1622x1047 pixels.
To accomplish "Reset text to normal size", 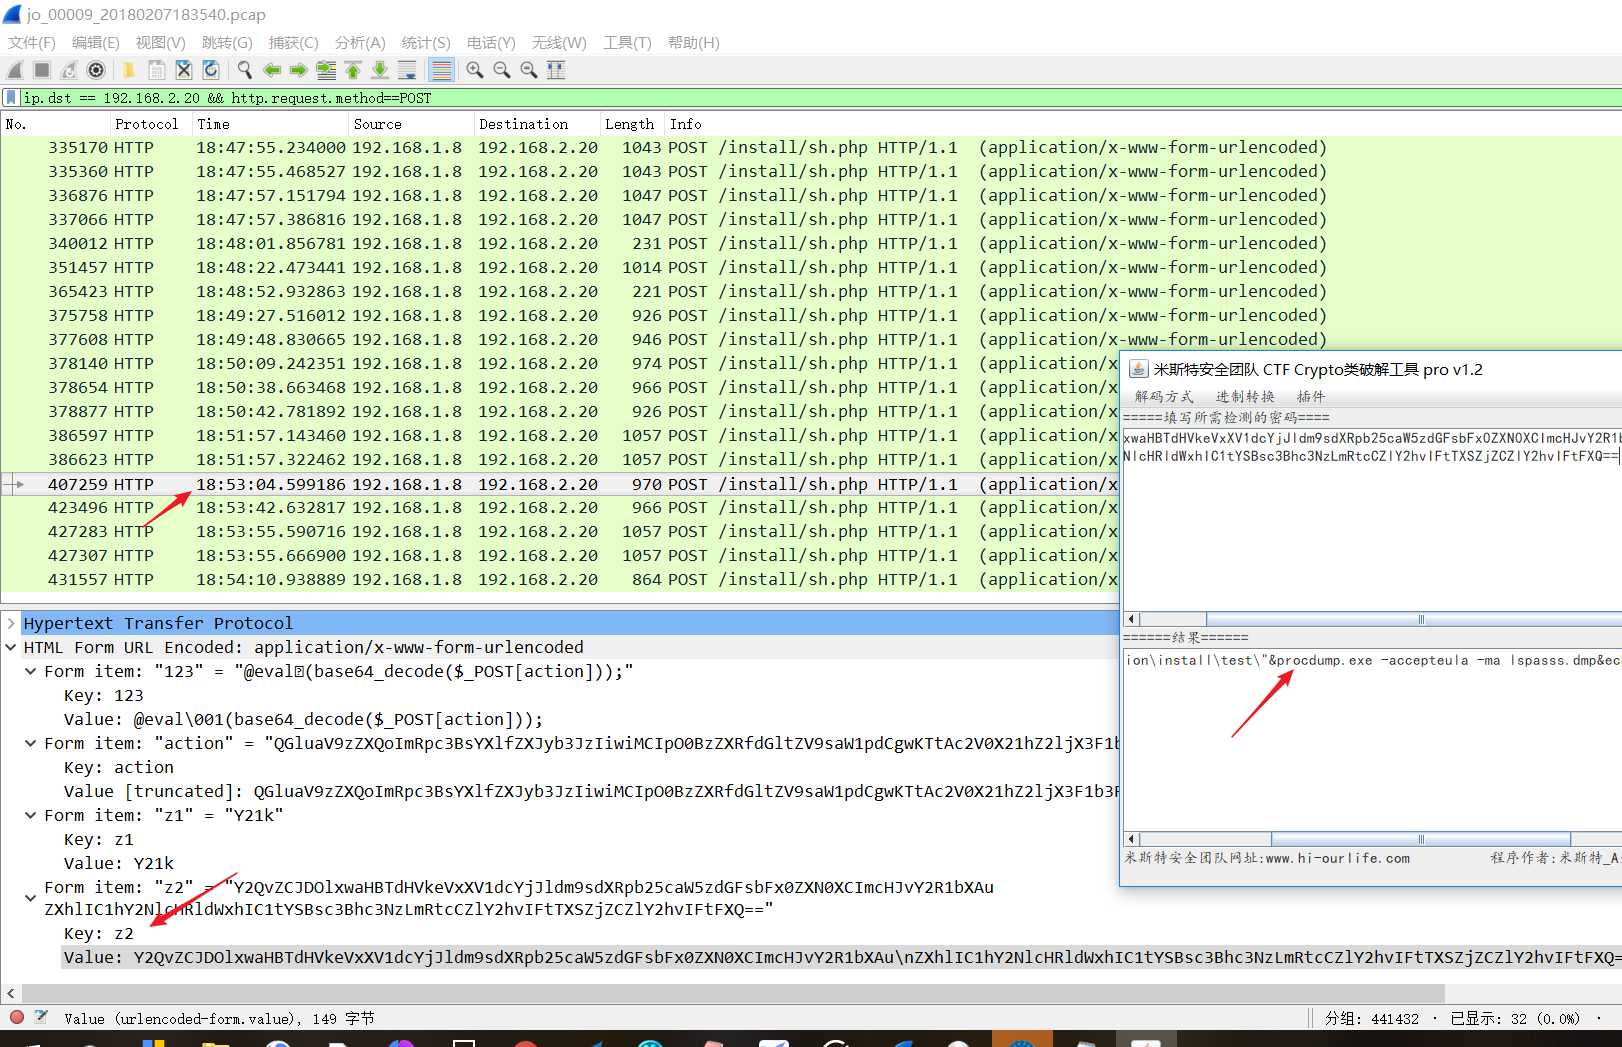I will (x=529, y=70).
